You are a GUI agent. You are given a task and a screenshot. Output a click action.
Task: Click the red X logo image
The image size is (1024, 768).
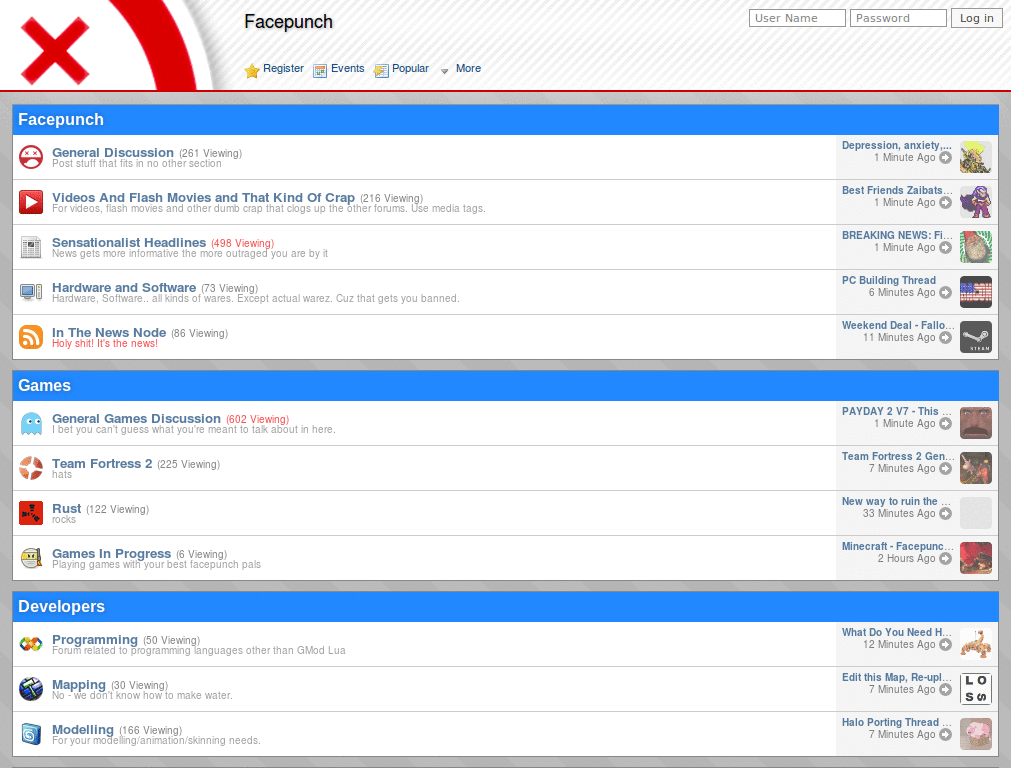[55, 51]
